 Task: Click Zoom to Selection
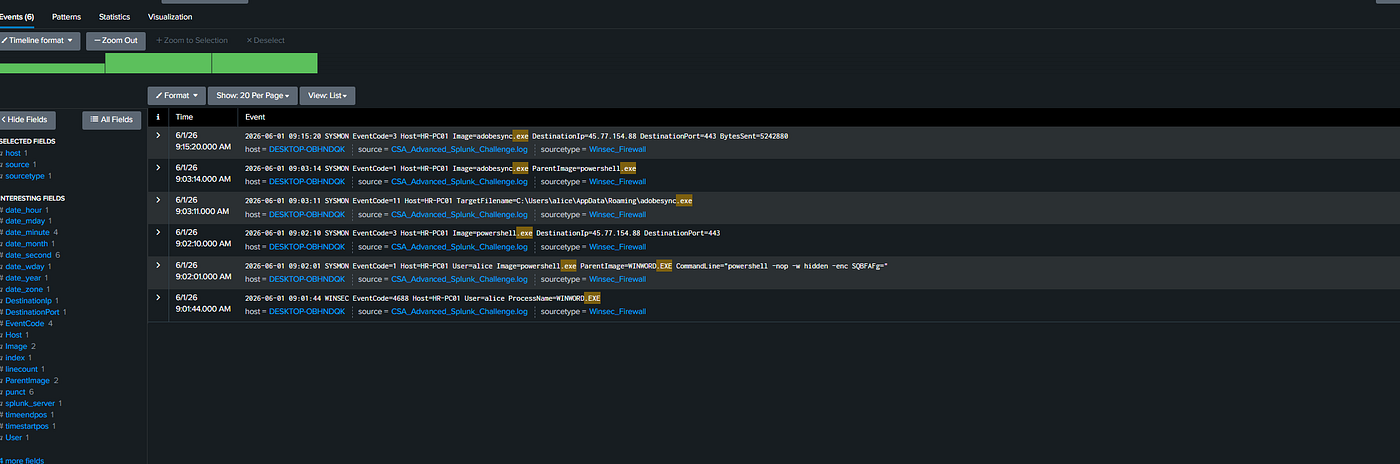tap(192, 41)
